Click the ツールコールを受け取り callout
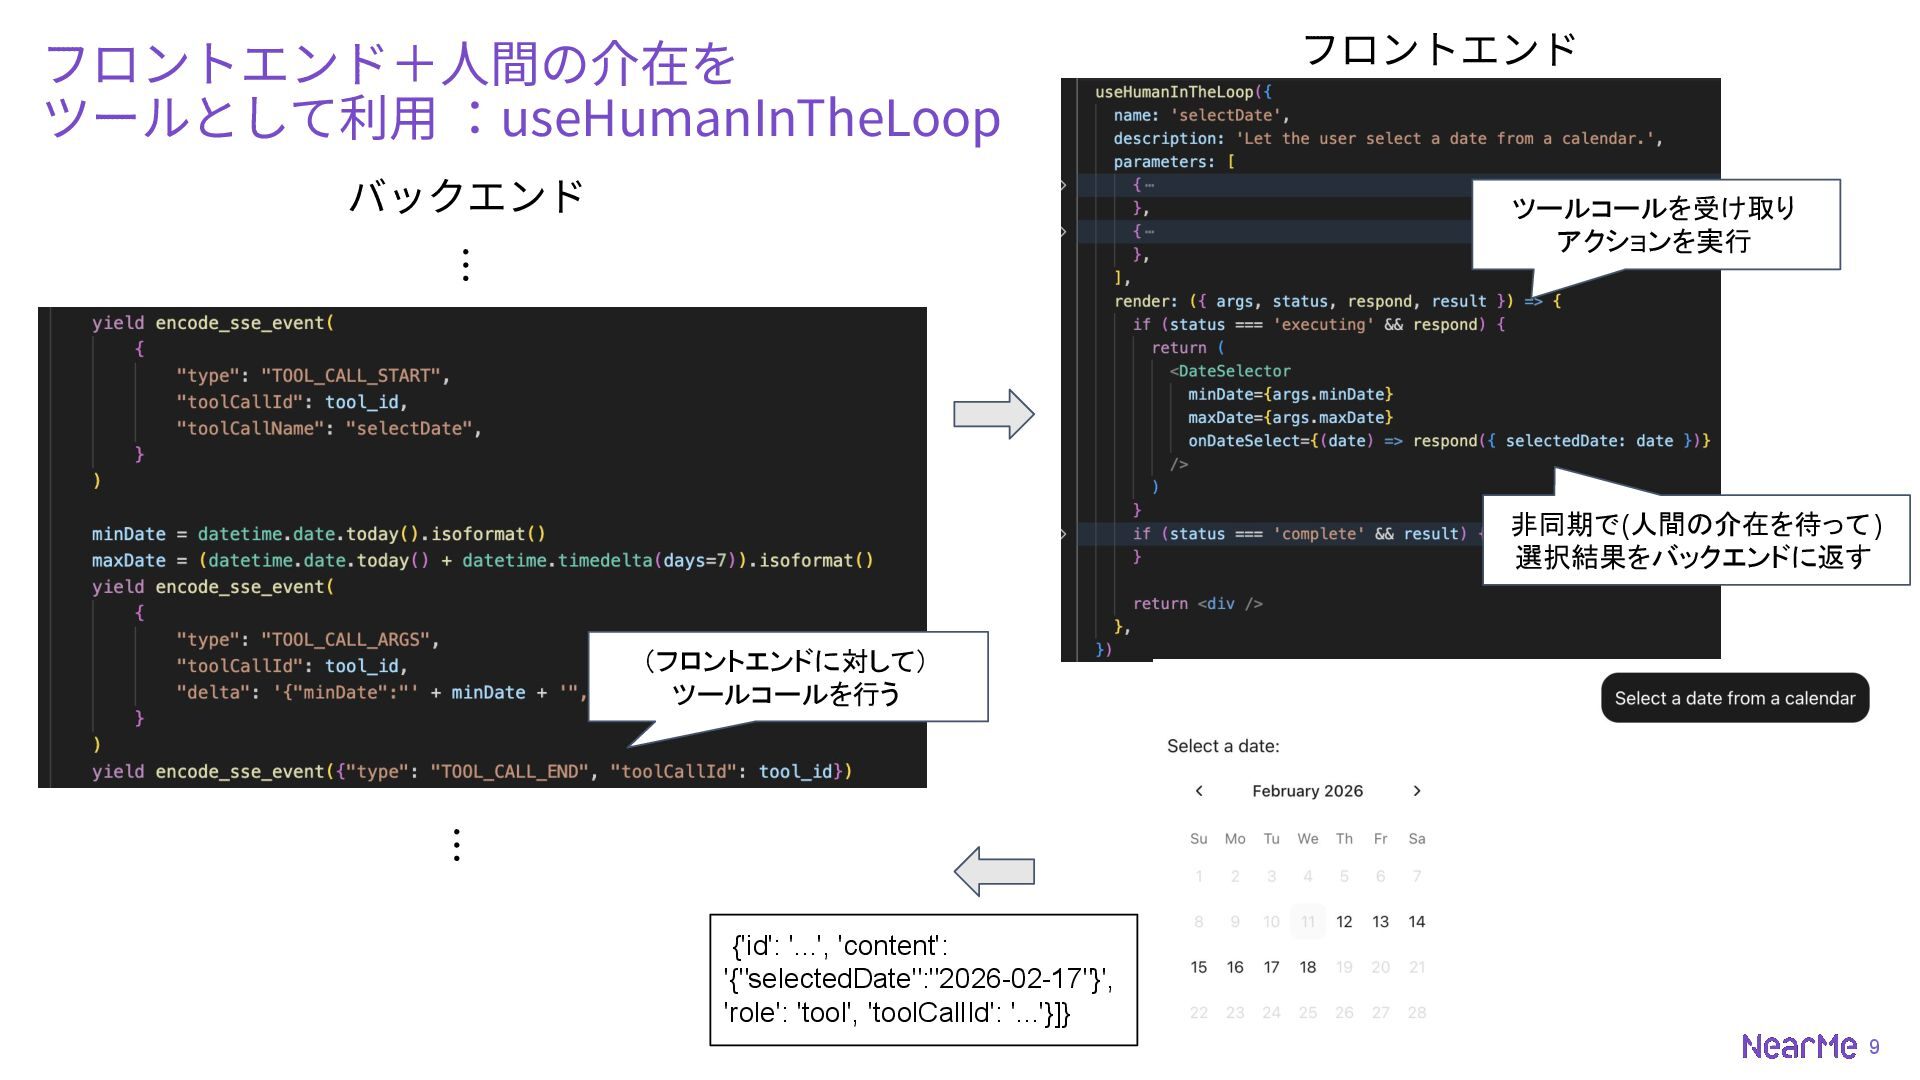 pyautogui.click(x=1655, y=224)
